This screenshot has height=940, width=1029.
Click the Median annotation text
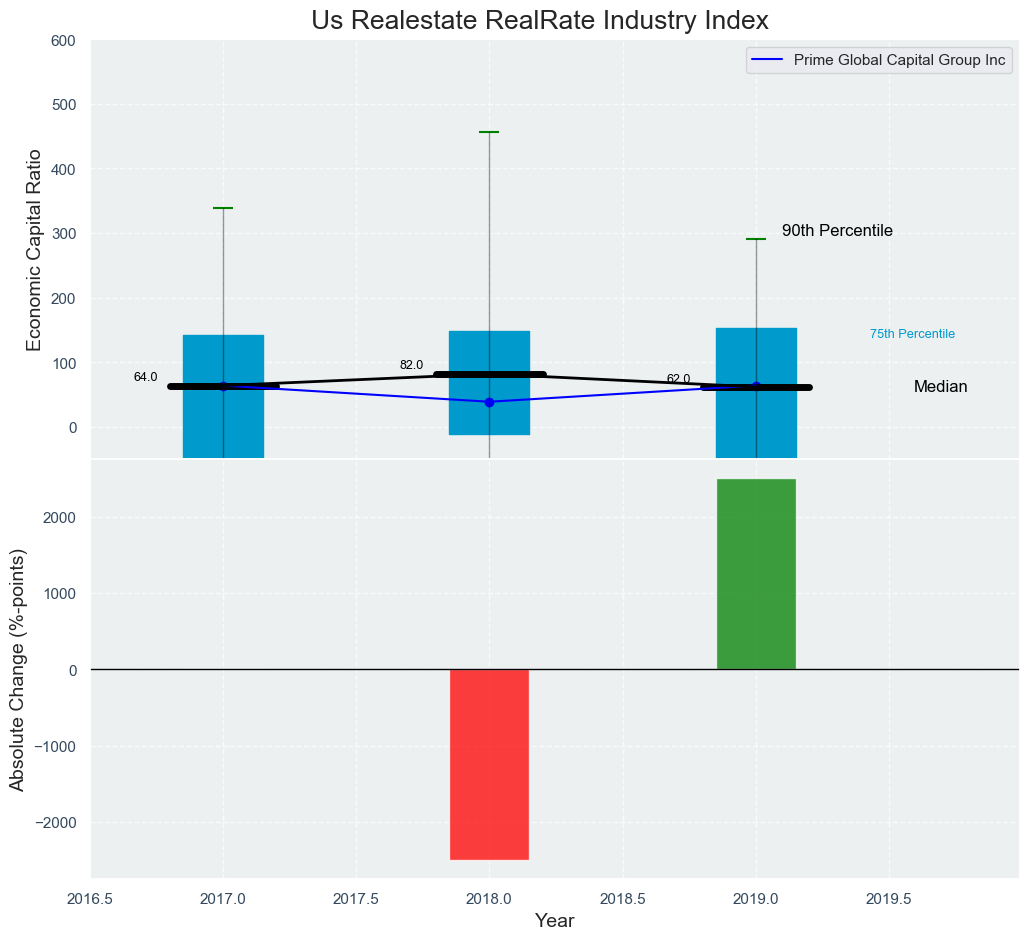pyautogui.click(x=940, y=387)
